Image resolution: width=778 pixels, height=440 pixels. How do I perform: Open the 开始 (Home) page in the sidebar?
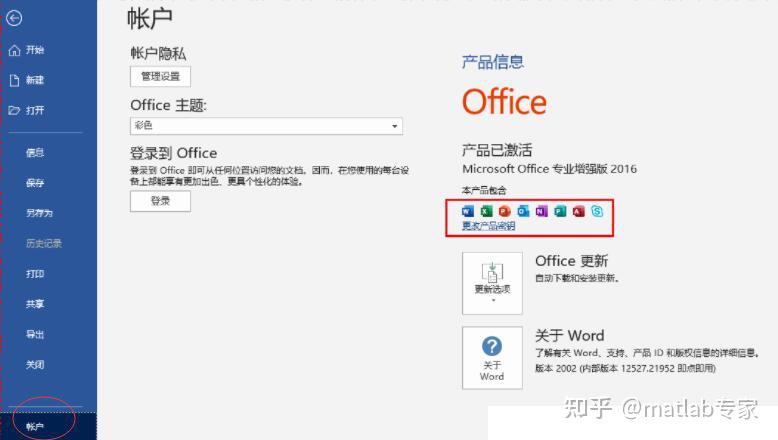click(x=35, y=50)
